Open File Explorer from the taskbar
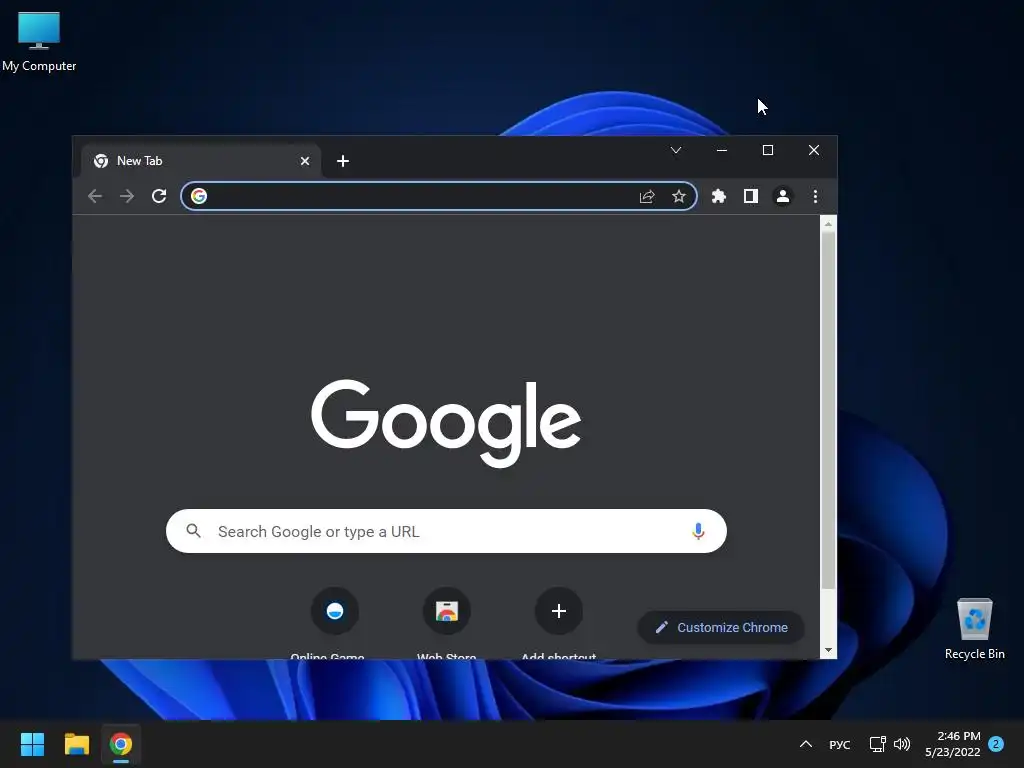This screenshot has height=768, width=1024. 76,744
